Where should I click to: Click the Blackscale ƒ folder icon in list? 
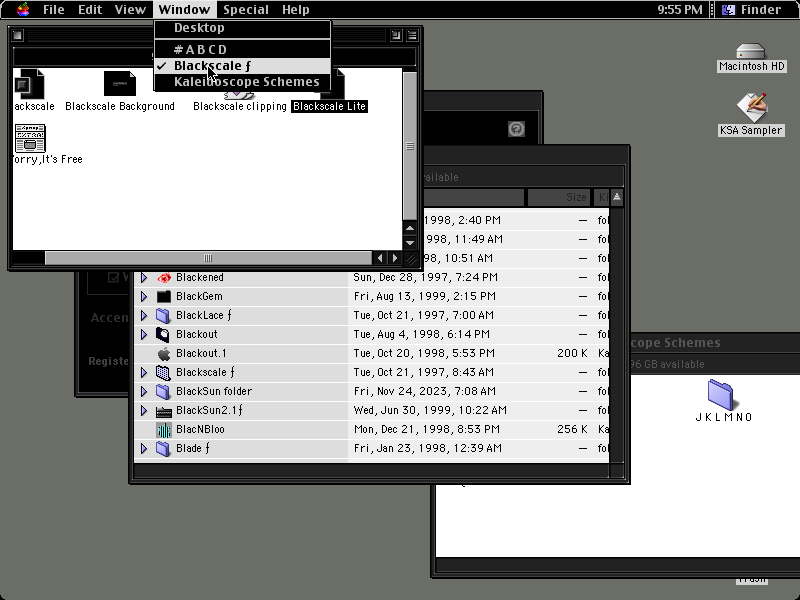[x=163, y=372]
